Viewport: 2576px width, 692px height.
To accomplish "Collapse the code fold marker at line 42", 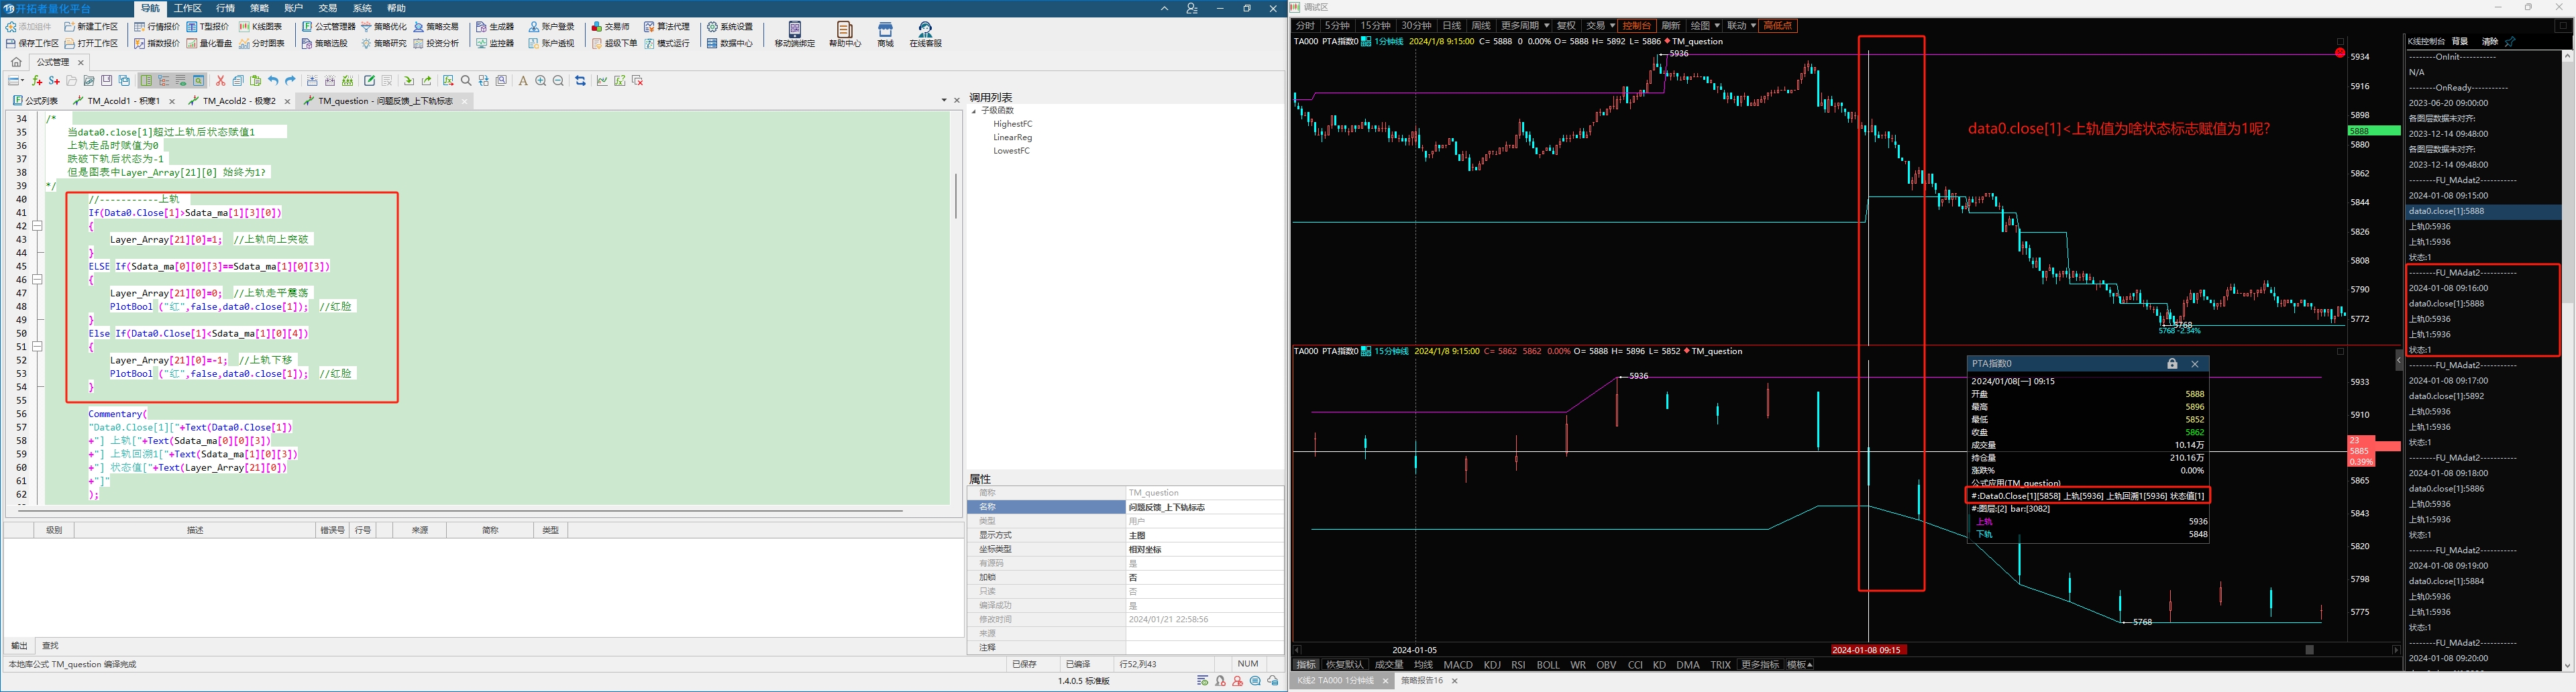I will pos(38,226).
